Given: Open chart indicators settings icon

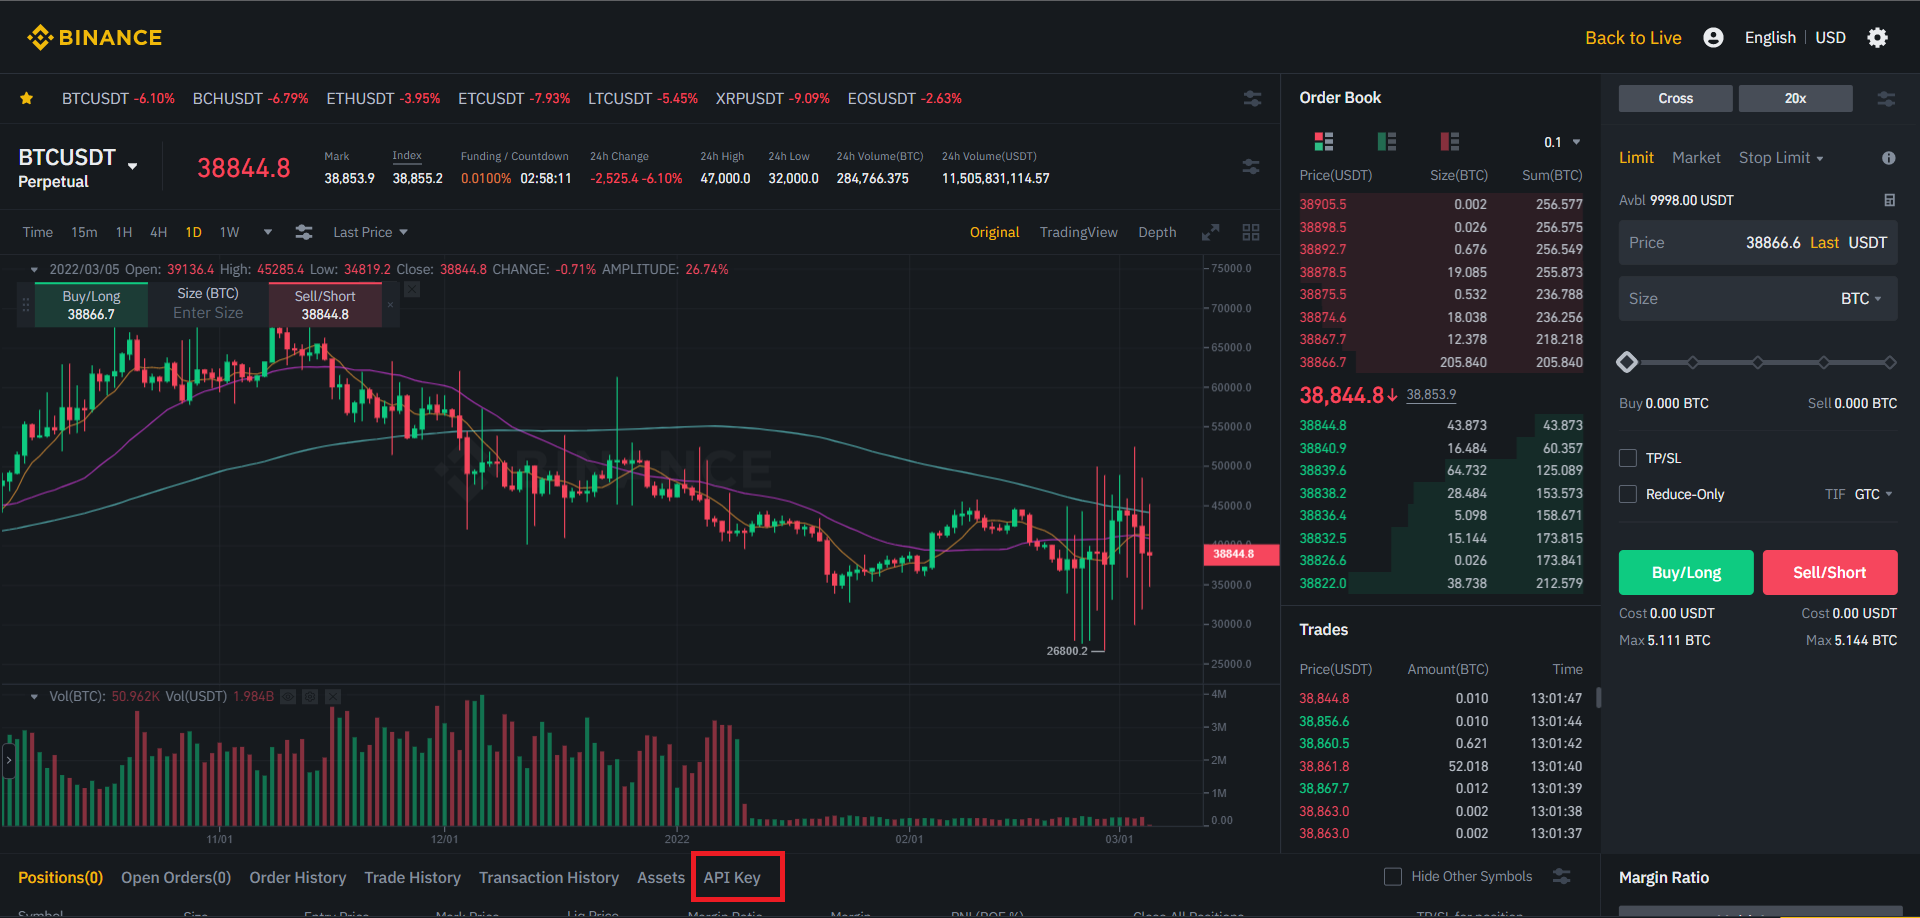Looking at the screenshot, I should (x=304, y=232).
